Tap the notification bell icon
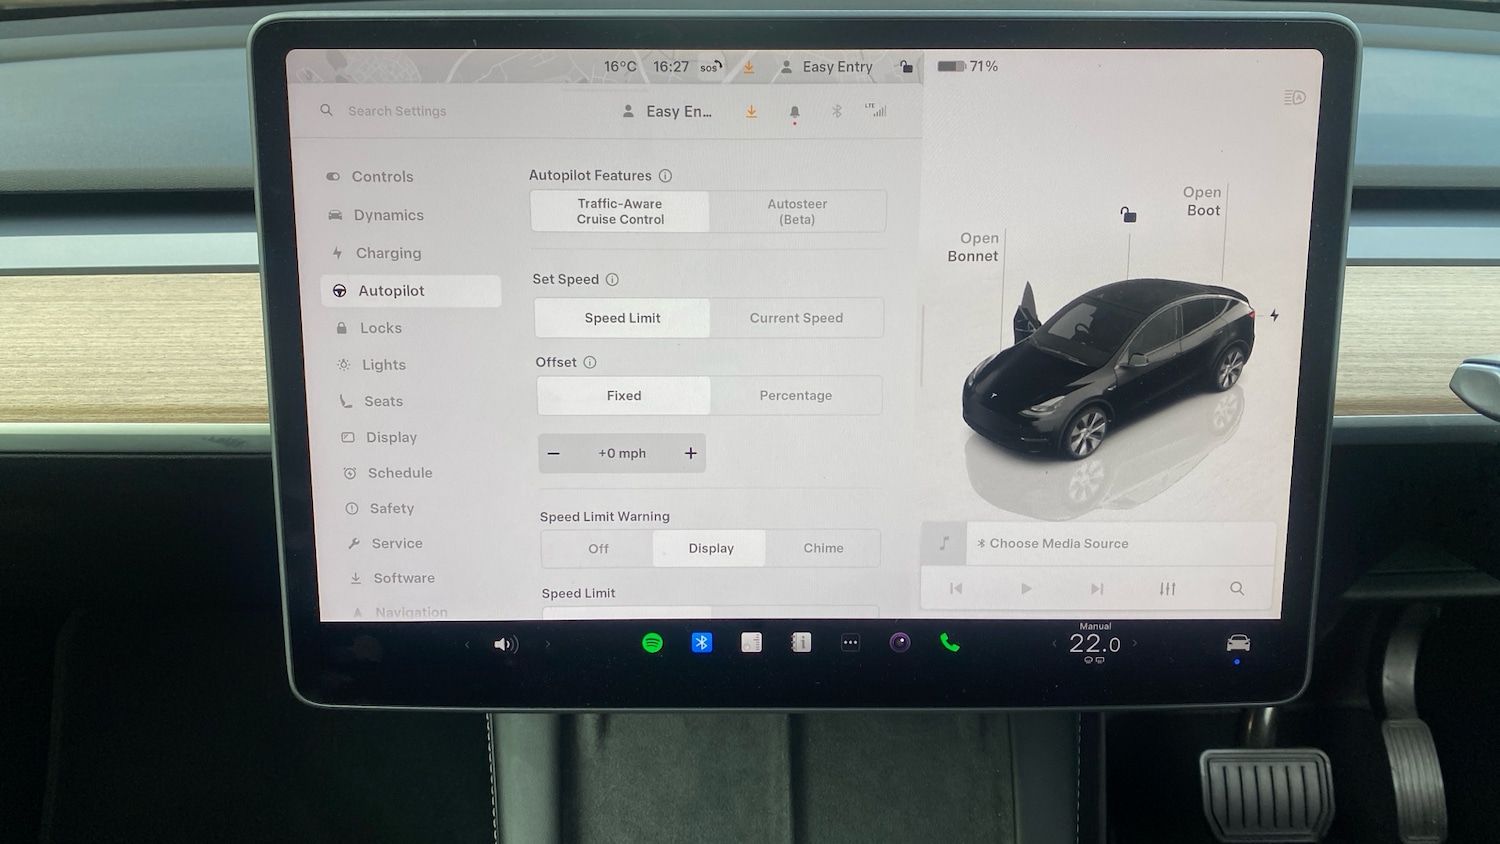1500x844 pixels. (794, 112)
